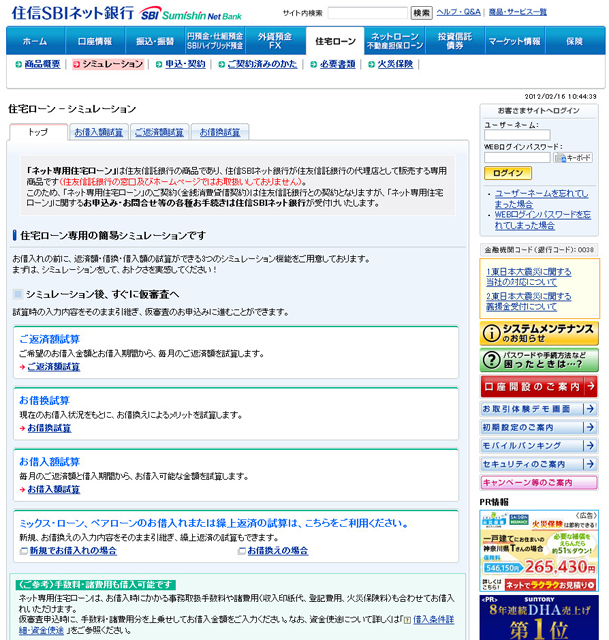Click the arrow on 口座開設のご案内 banner
Viewport: 609px width, 640px height.
[591, 386]
